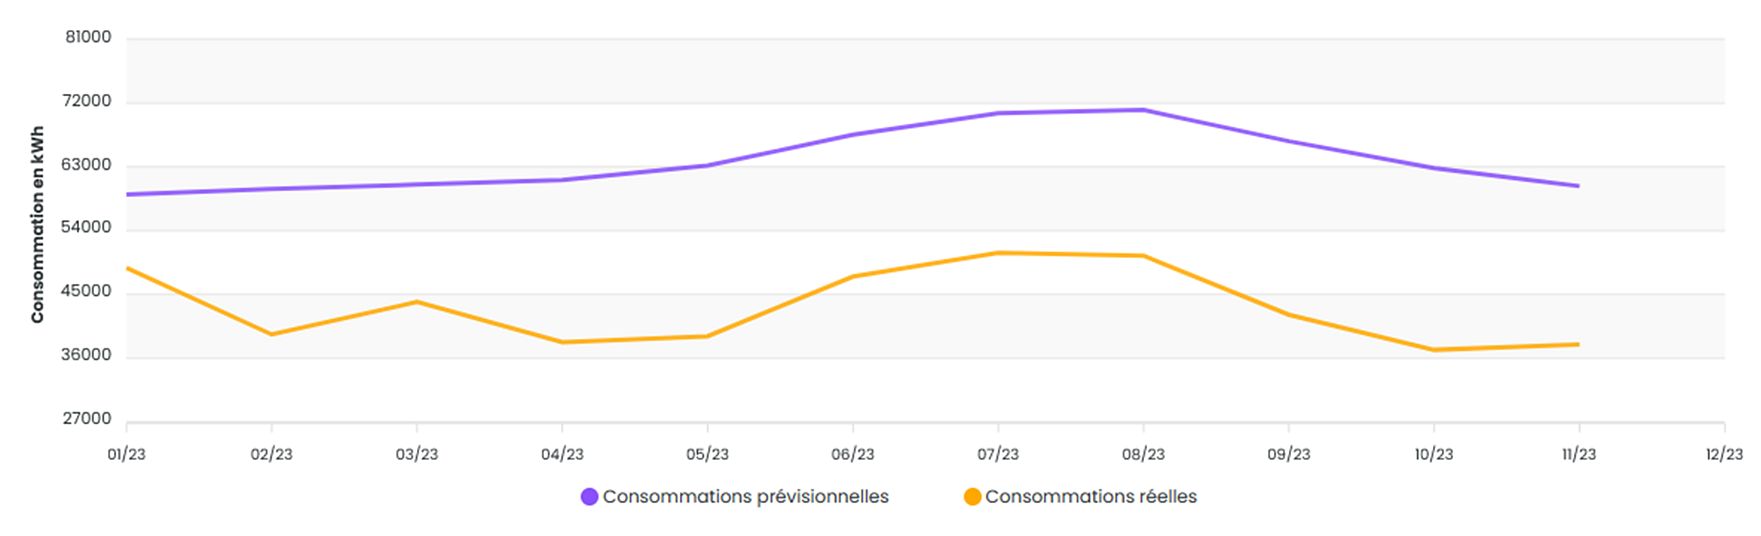Toggle the Consommations prévisionnelles legend entry

pyautogui.click(x=735, y=497)
